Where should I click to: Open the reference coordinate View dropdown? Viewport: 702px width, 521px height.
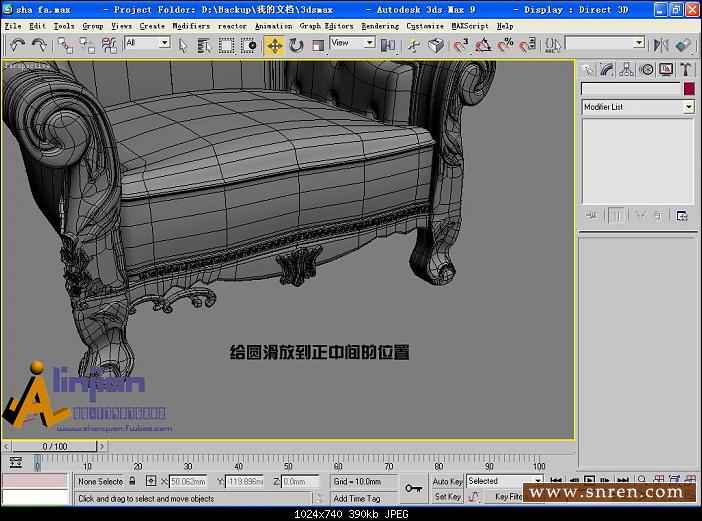[352, 43]
